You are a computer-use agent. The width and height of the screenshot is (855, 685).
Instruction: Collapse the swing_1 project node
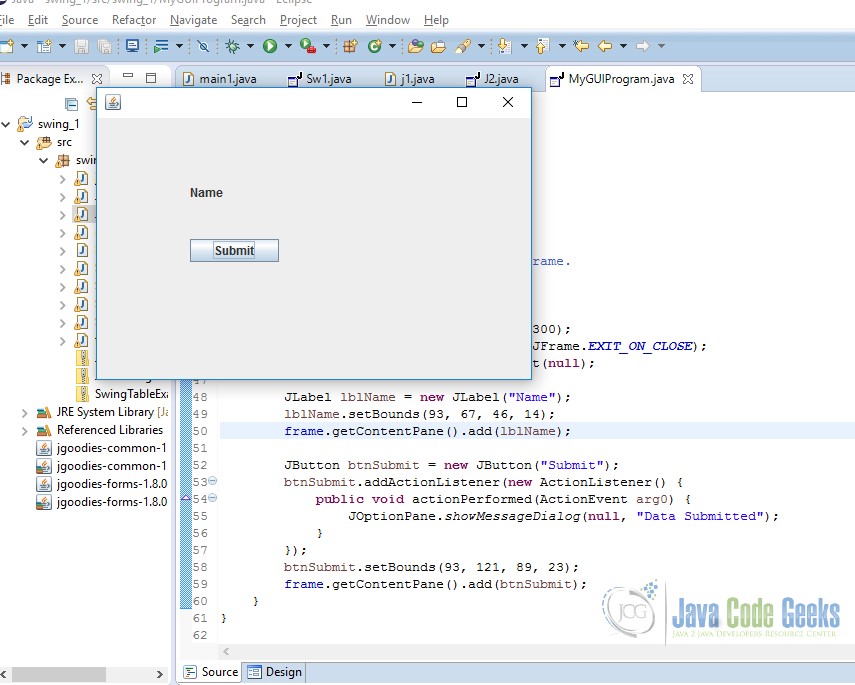click(x=8, y=123)
